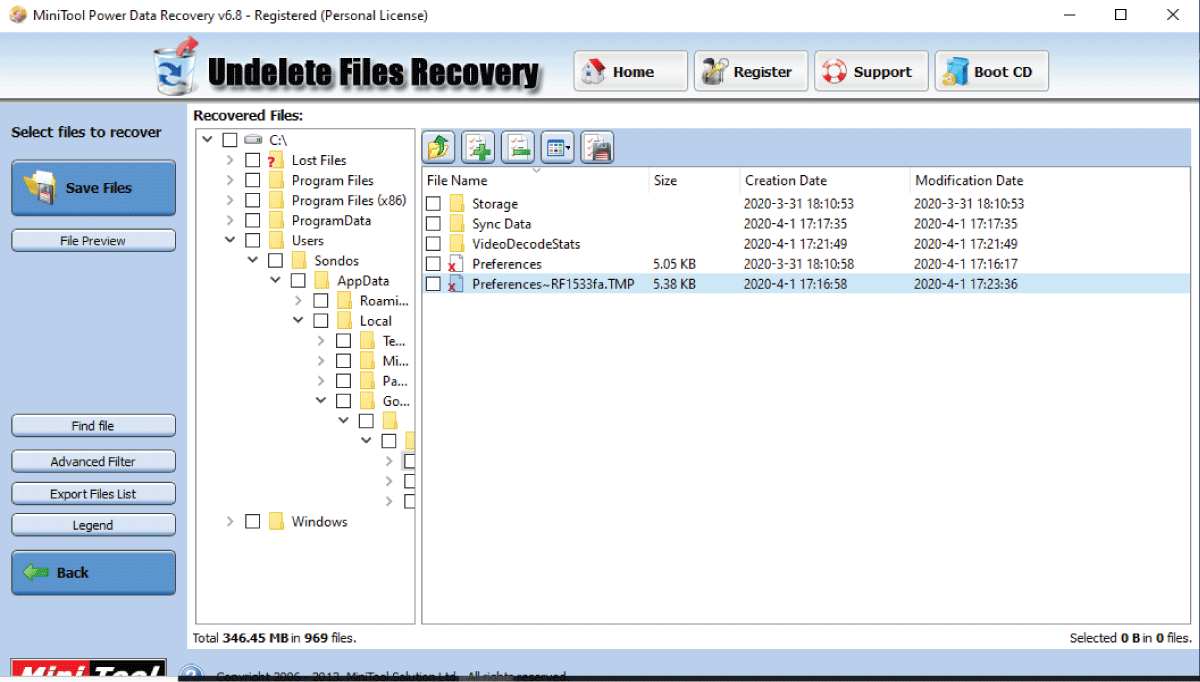Image resolution: width=1200 pixels, height=682 pixels.
Task: Check the Lost Files checkbox
Action: coord(252,160)
